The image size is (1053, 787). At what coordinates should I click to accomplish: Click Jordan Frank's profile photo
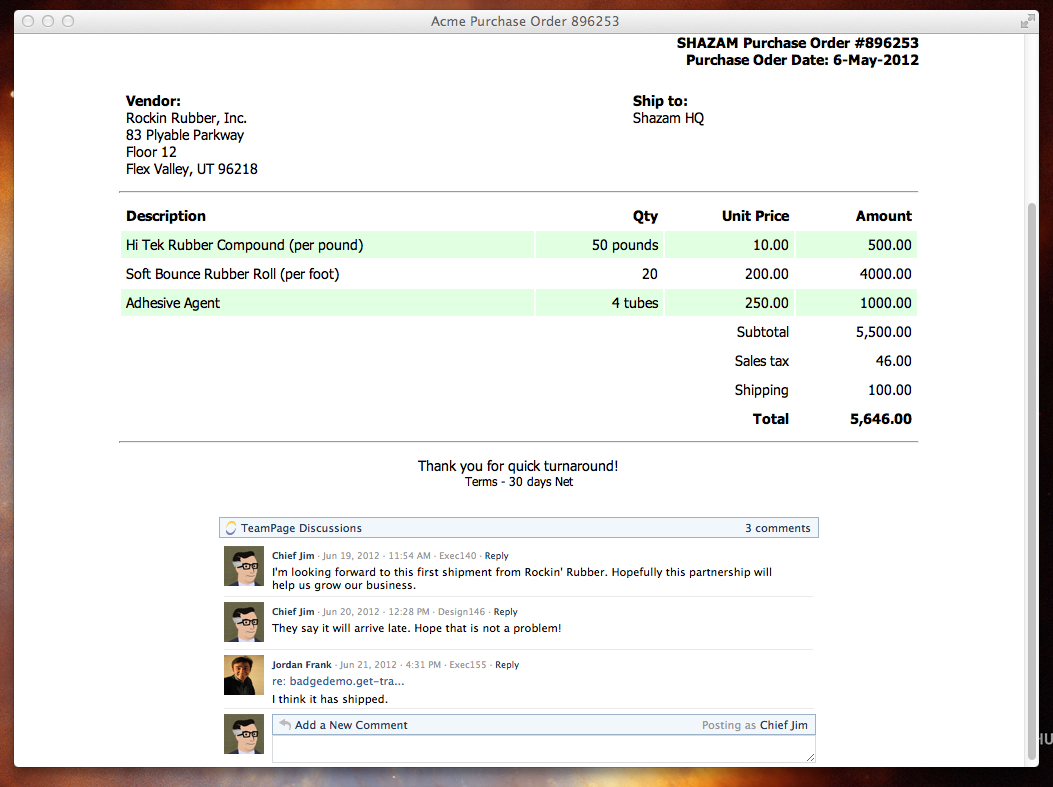[x=243, y=675]
